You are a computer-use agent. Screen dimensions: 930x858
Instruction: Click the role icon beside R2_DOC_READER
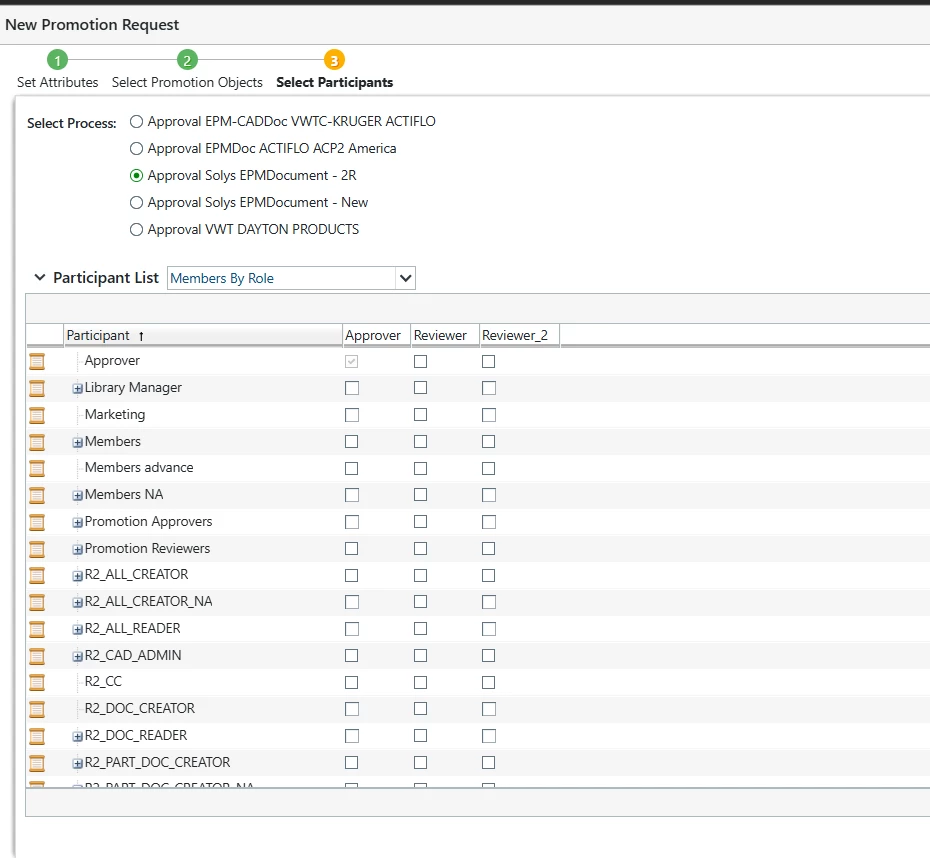pyautogui.click(x=37, y=736)
